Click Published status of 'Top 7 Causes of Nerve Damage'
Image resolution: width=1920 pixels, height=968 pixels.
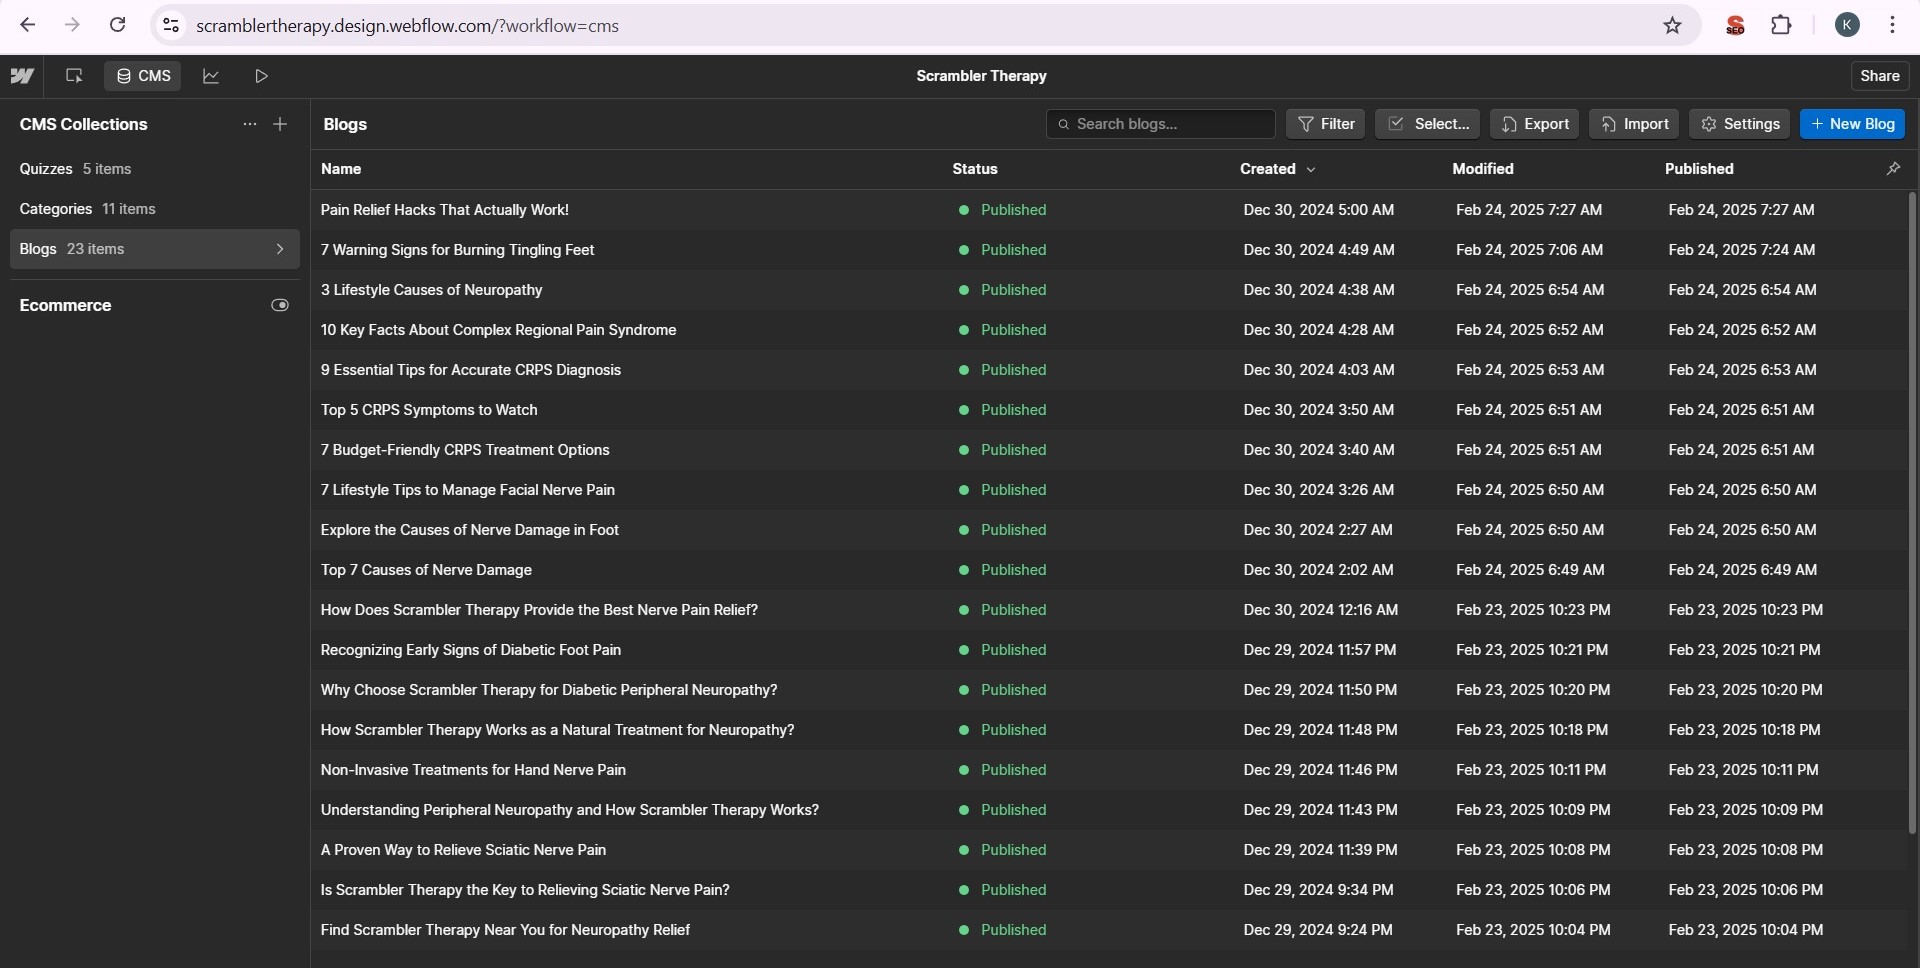coord(1002,570)
